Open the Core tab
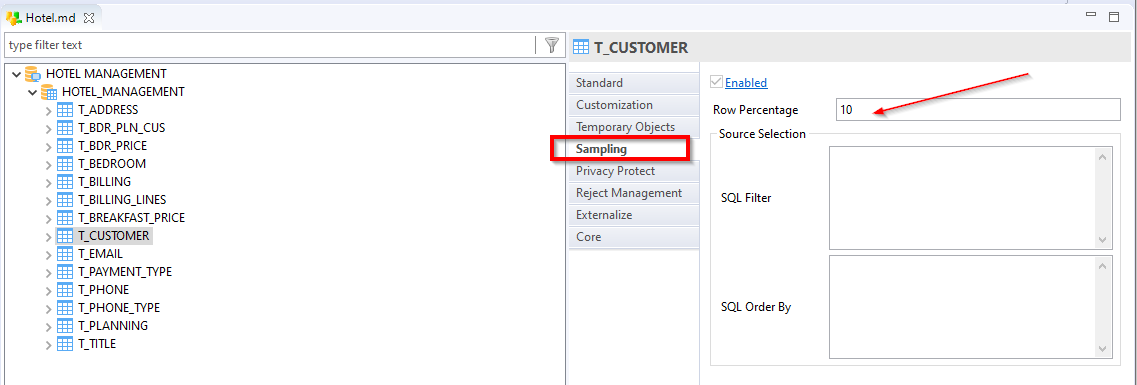 (634, 237)
